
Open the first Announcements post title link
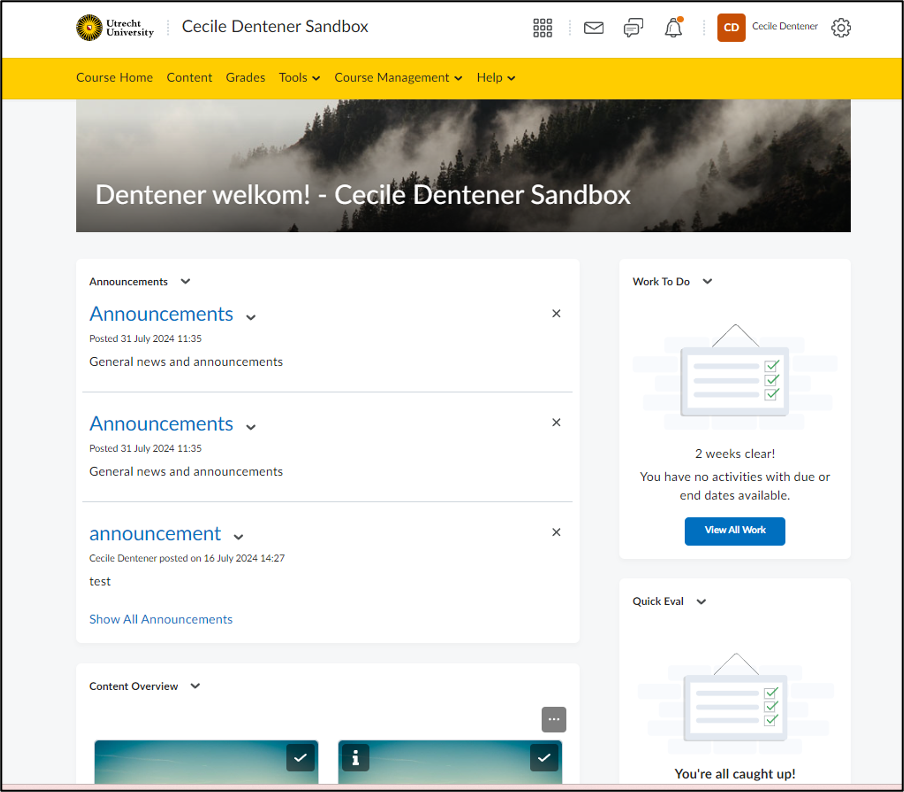coord(161,314)
